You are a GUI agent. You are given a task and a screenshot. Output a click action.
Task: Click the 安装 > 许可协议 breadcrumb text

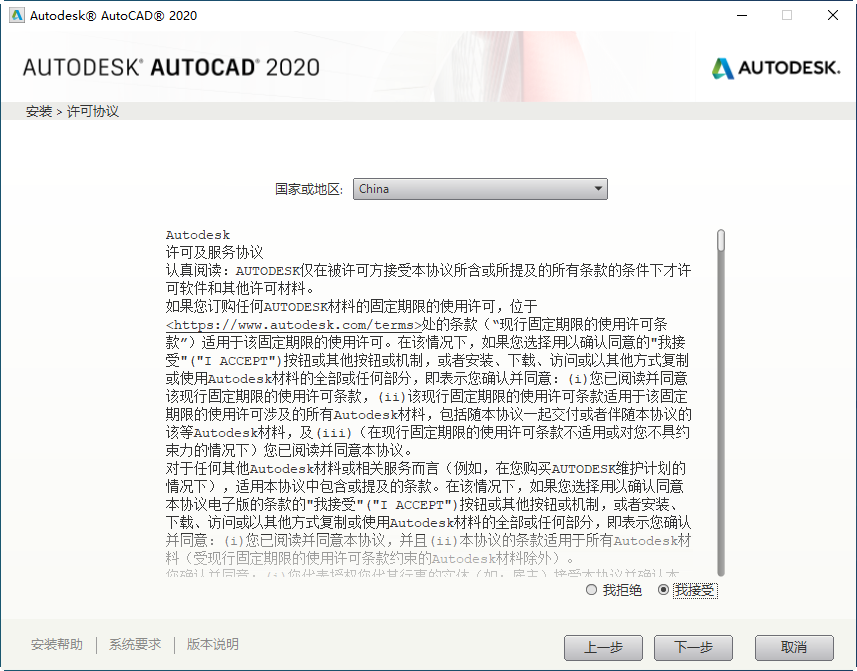pyautogui.click(x=72, y=111)
